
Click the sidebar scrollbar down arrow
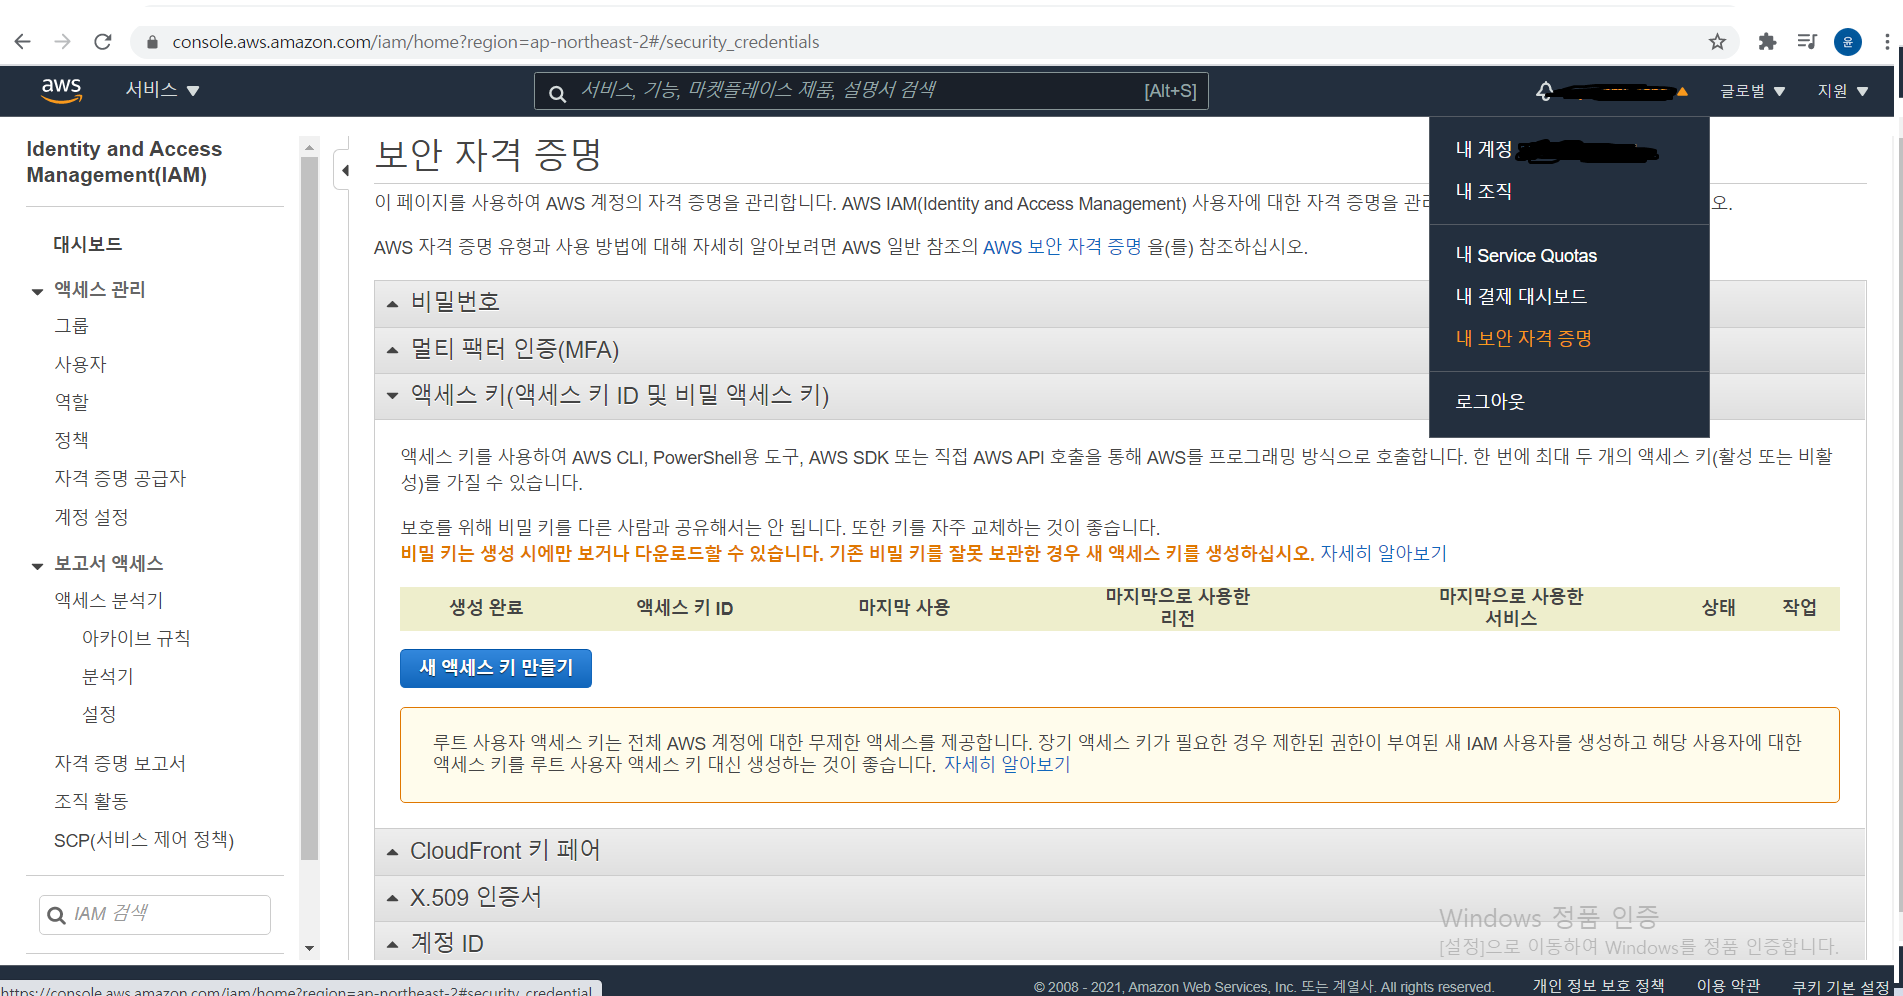click(x=309, y=948)
